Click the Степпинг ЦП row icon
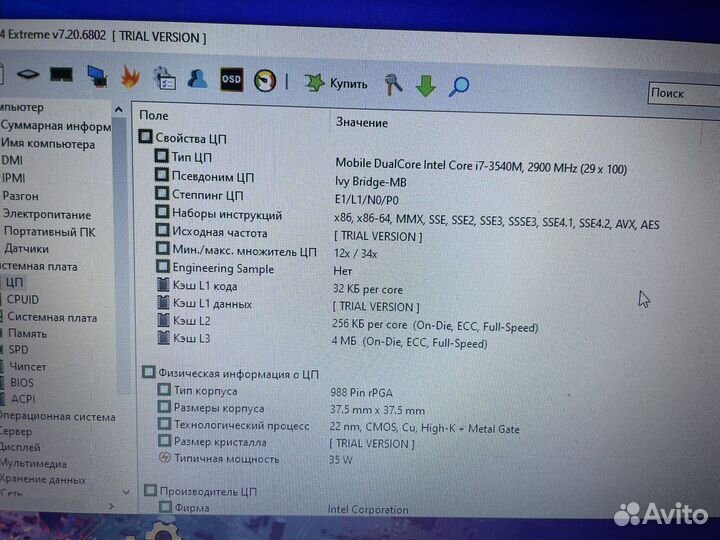Image resolution: width=720 pixels, height=540 pixels. click(162, 193)
